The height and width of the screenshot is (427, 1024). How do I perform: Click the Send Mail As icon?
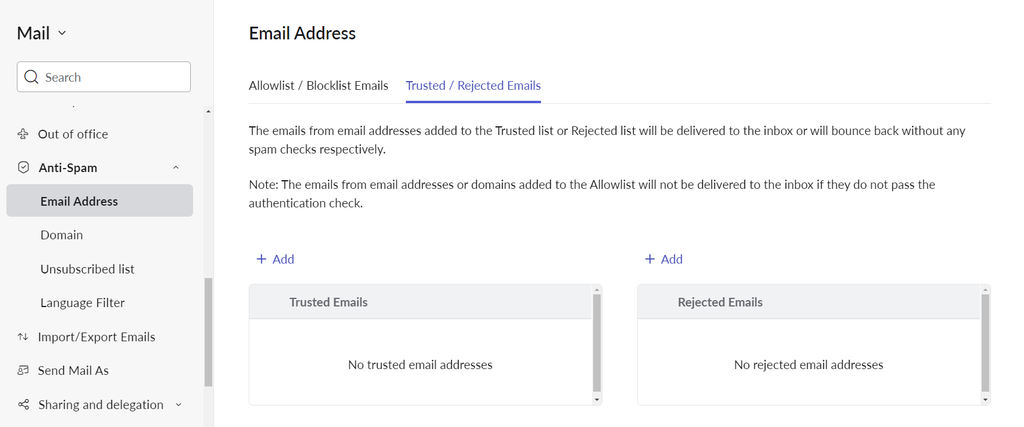23,371
